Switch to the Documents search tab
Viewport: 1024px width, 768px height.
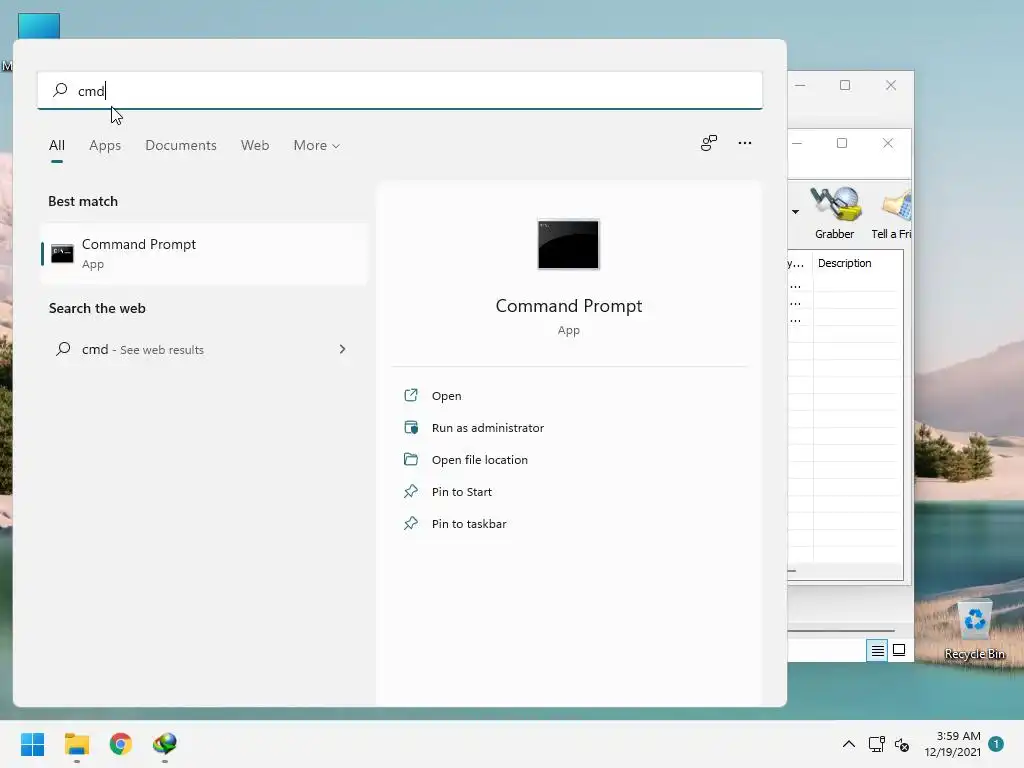pyautogui.click(x=181, y=145)
